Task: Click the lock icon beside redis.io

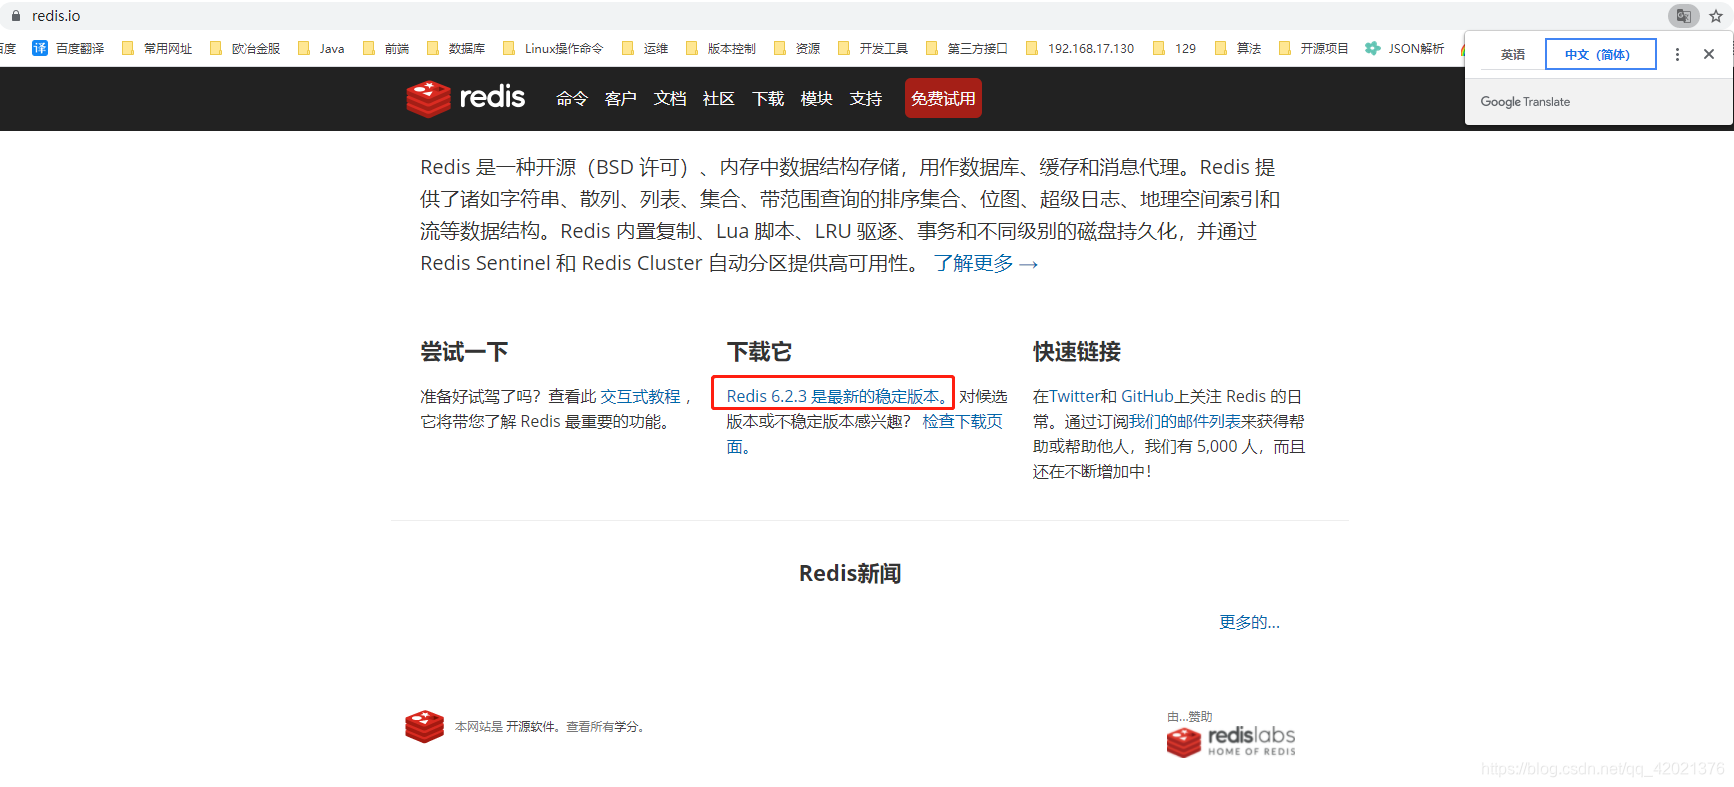Action: pos(15,16)
